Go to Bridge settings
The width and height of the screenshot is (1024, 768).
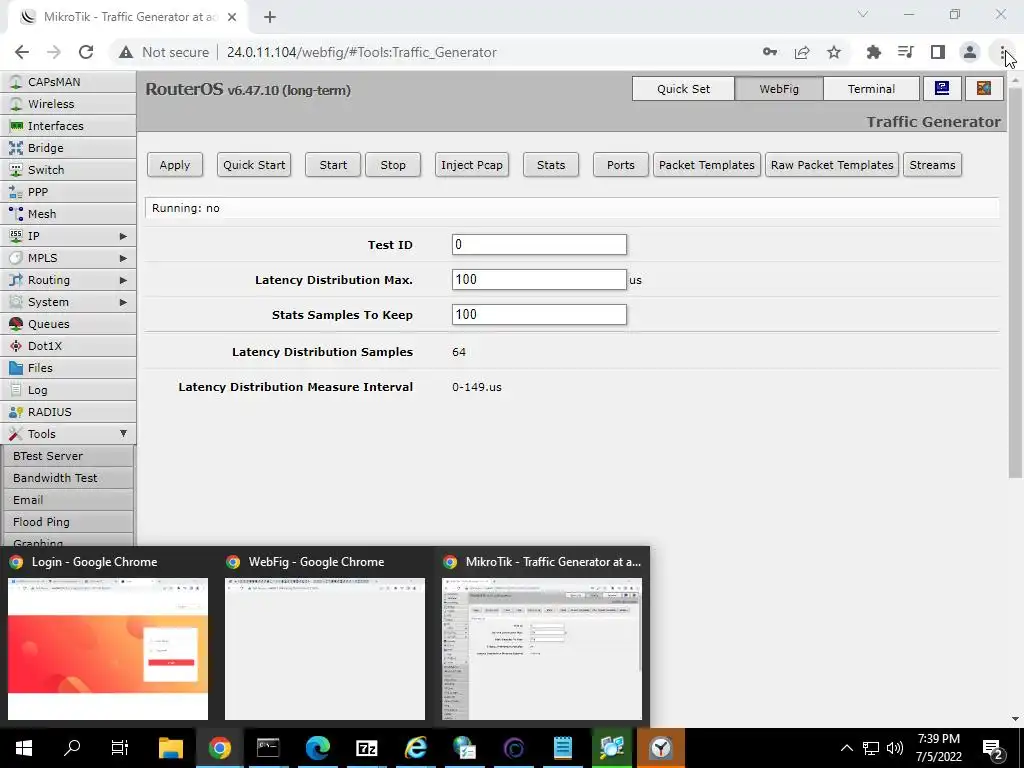point(68,148)
